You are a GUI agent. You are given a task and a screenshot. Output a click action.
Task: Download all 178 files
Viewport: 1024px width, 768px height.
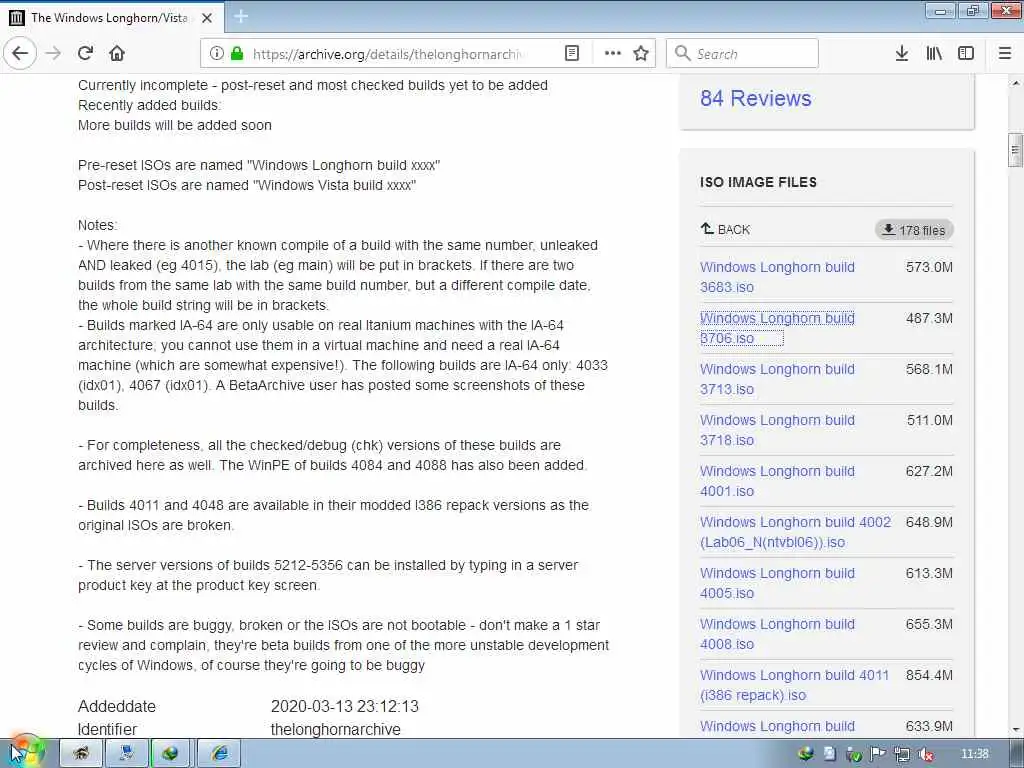(x=914, y=230)
